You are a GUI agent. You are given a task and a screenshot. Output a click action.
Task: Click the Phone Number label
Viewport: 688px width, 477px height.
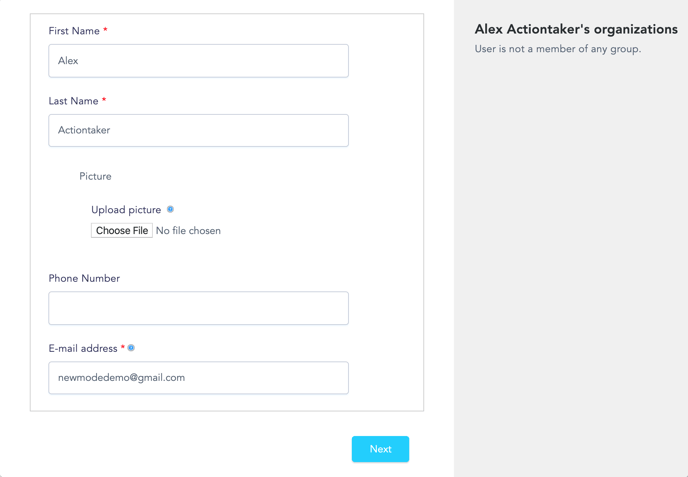[x=84, y=278]
